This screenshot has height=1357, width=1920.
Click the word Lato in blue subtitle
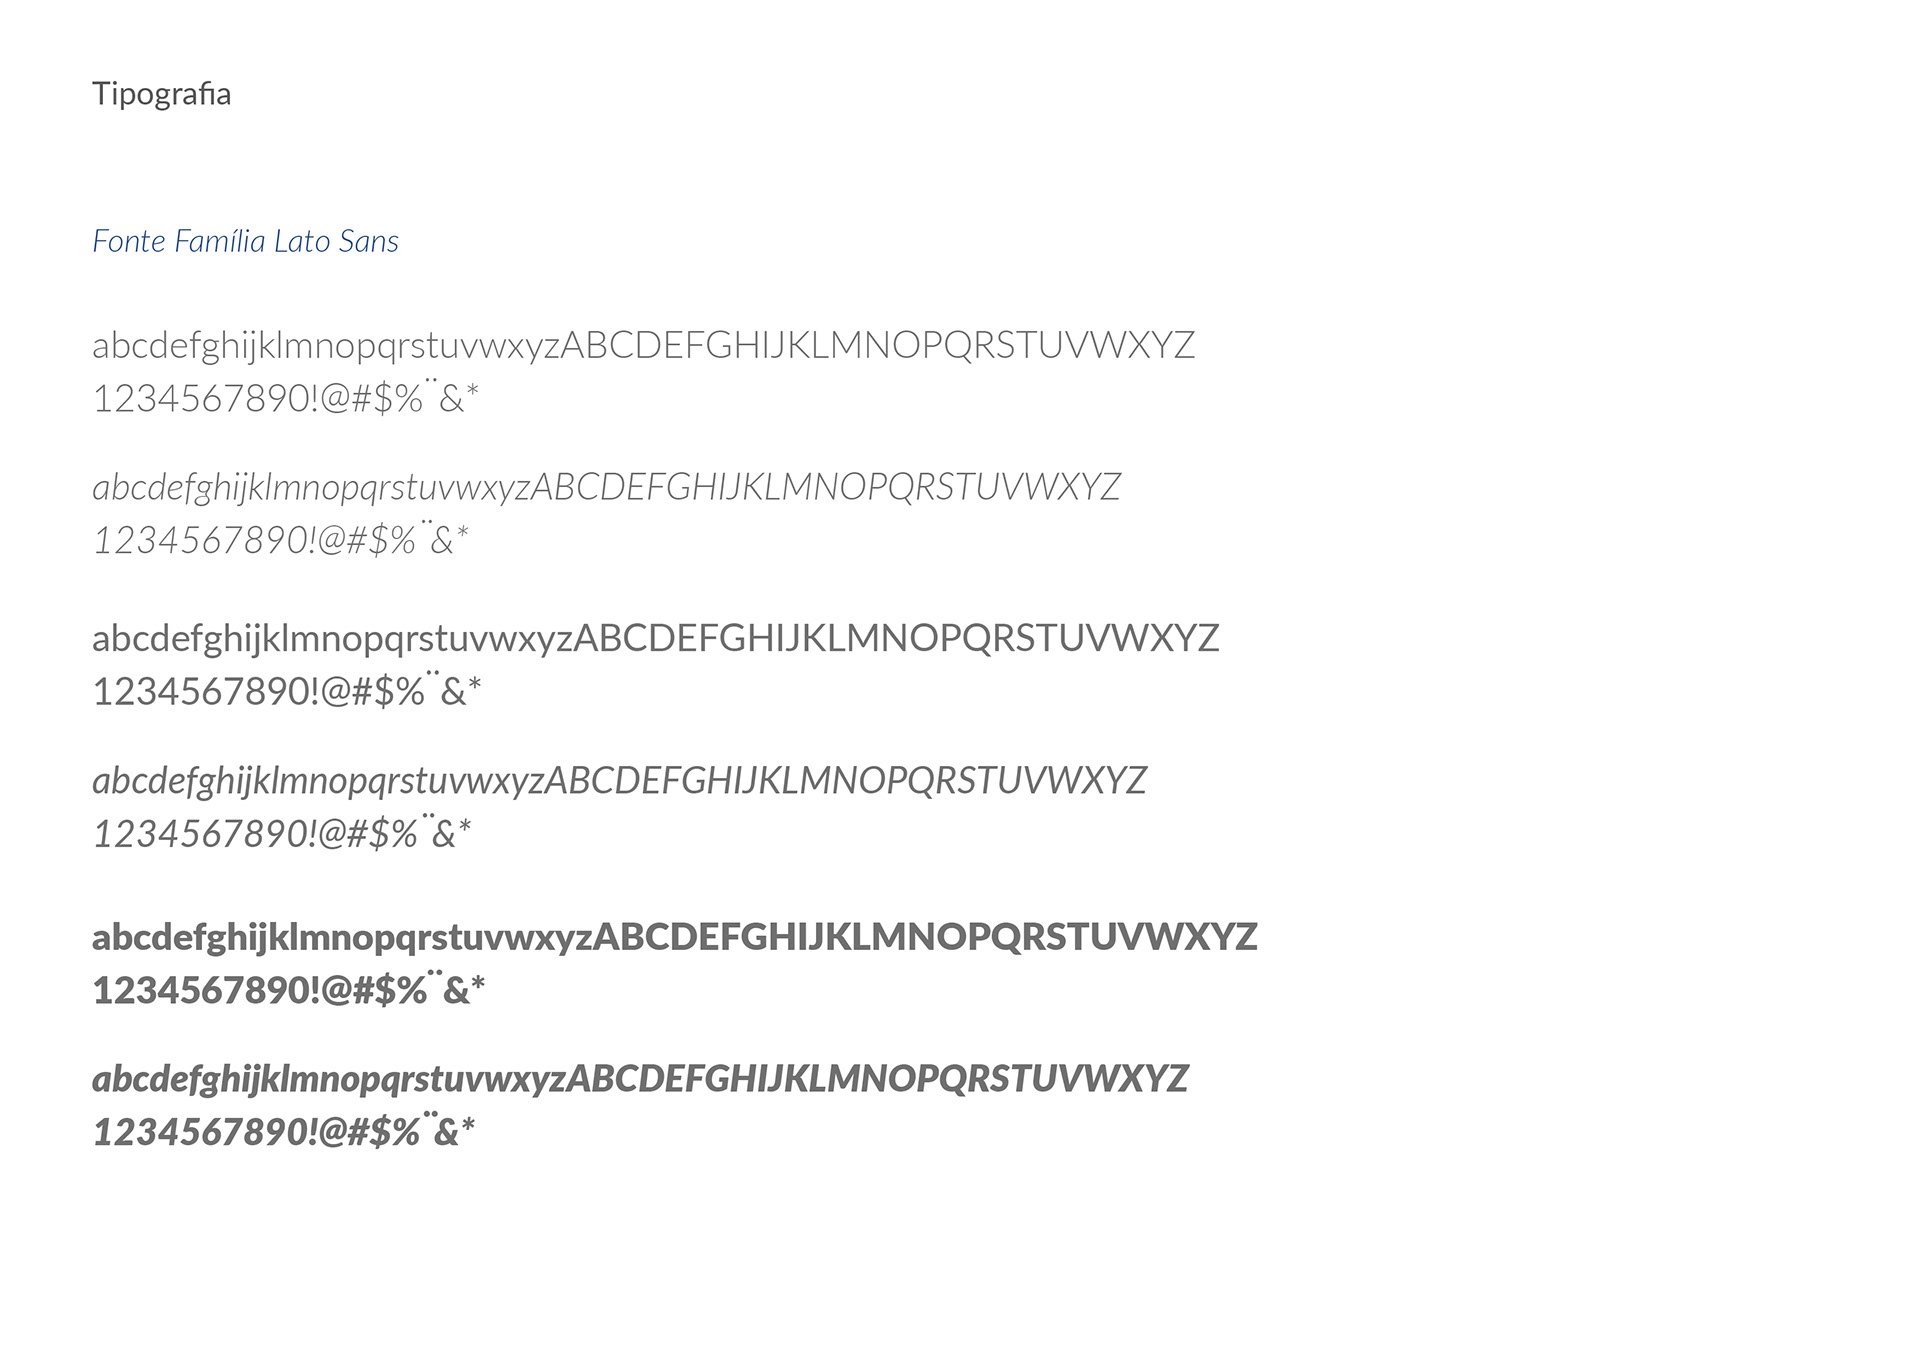click(x=302, y=241)
